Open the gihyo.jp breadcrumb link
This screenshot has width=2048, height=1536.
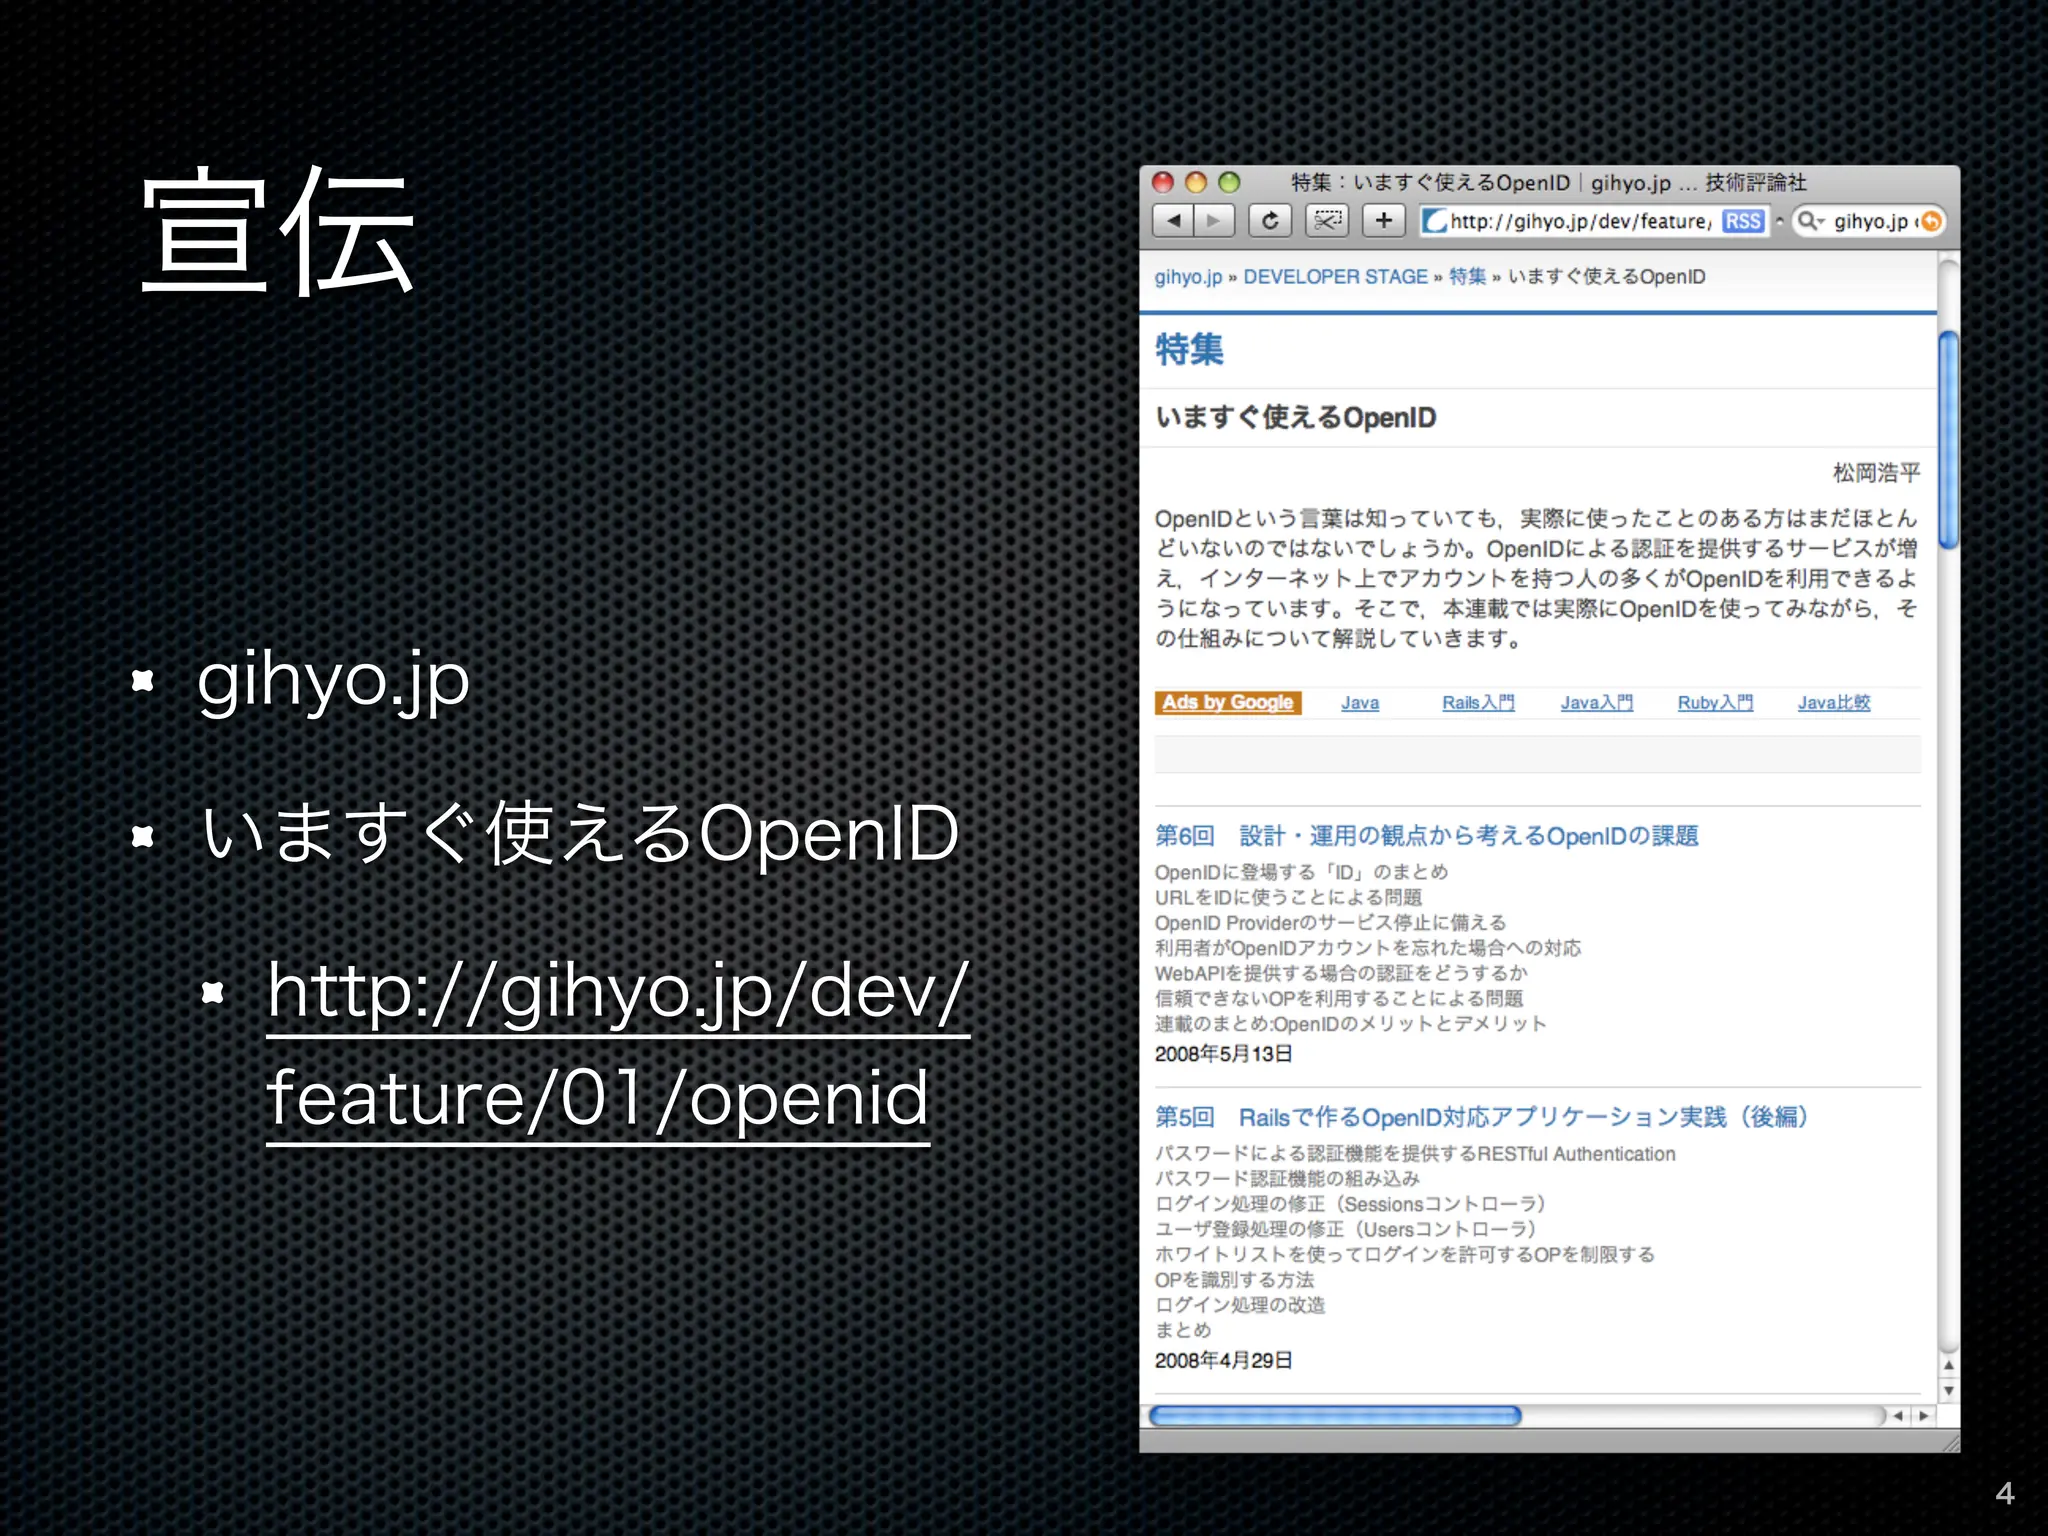click(x=1188, y=277)
